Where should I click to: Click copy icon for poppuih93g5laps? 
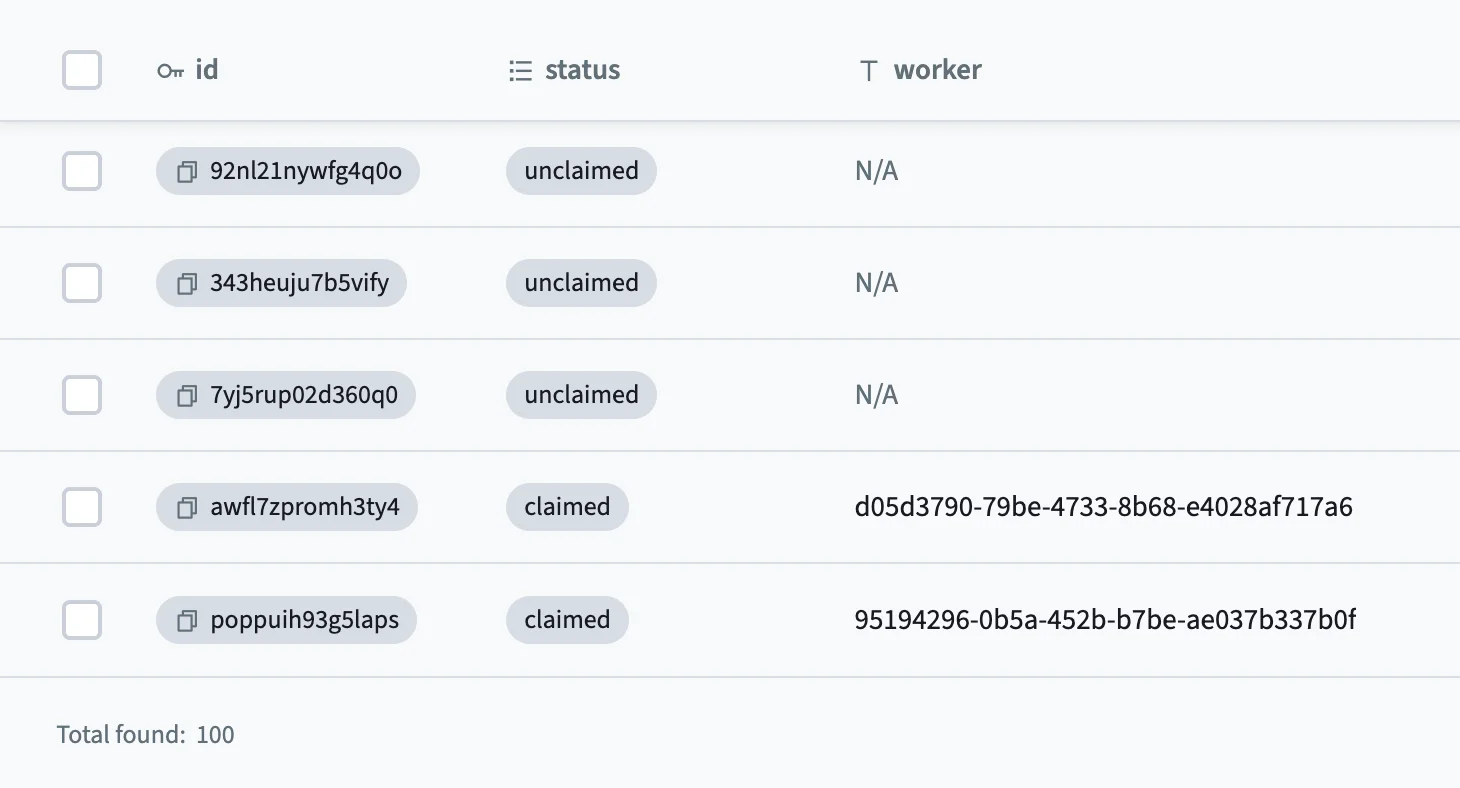click(186, 621)
